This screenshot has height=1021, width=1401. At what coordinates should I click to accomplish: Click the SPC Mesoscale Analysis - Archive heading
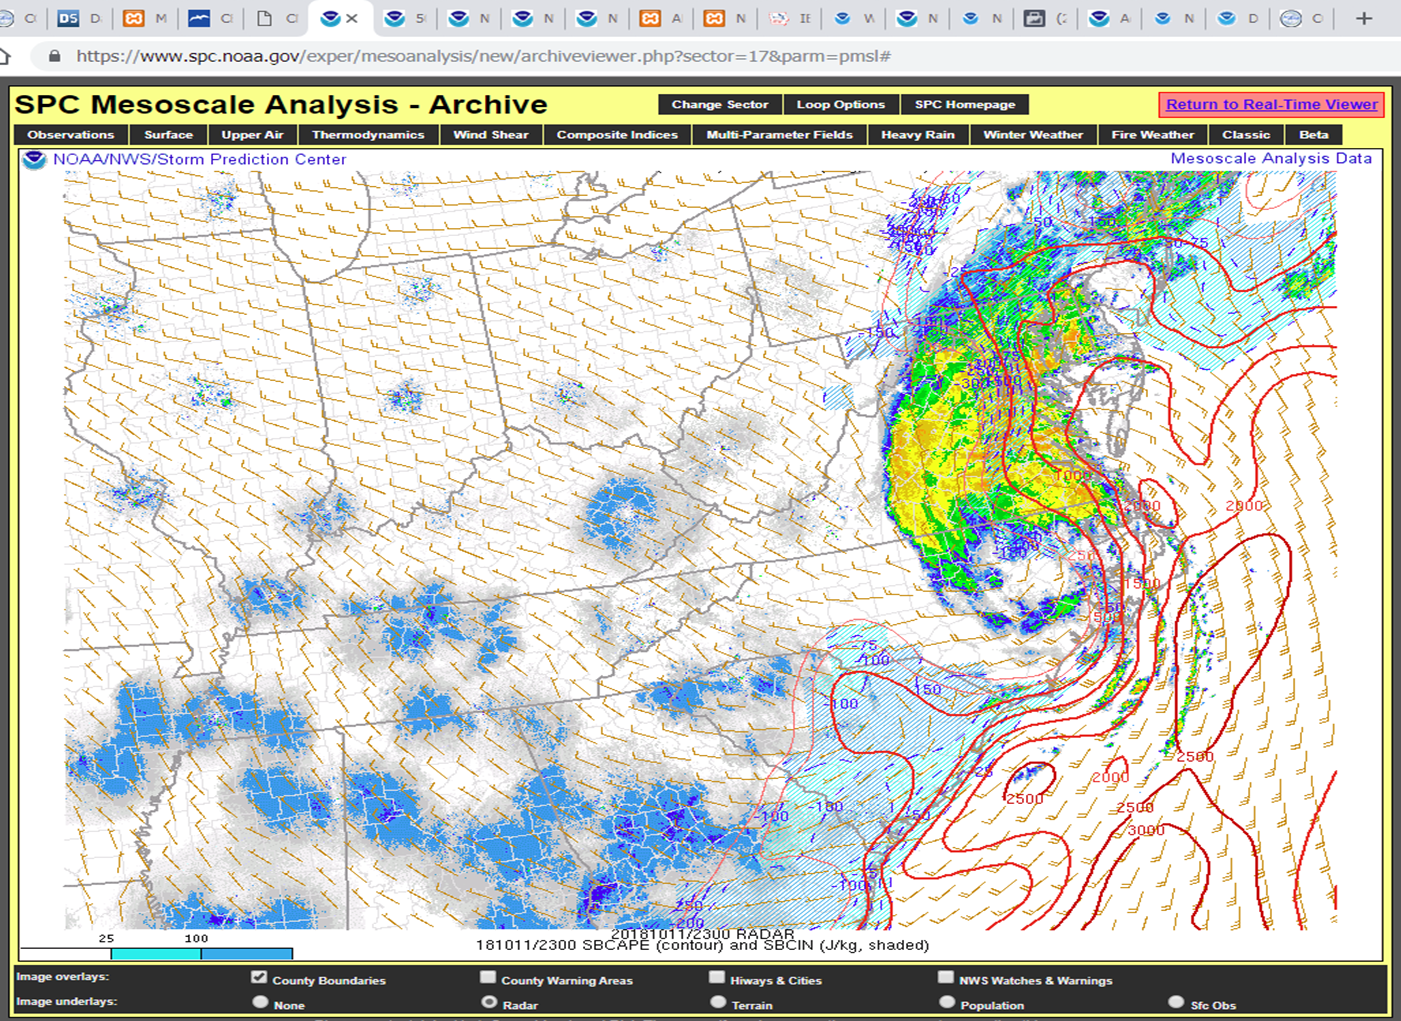click(x=281, y=104)
